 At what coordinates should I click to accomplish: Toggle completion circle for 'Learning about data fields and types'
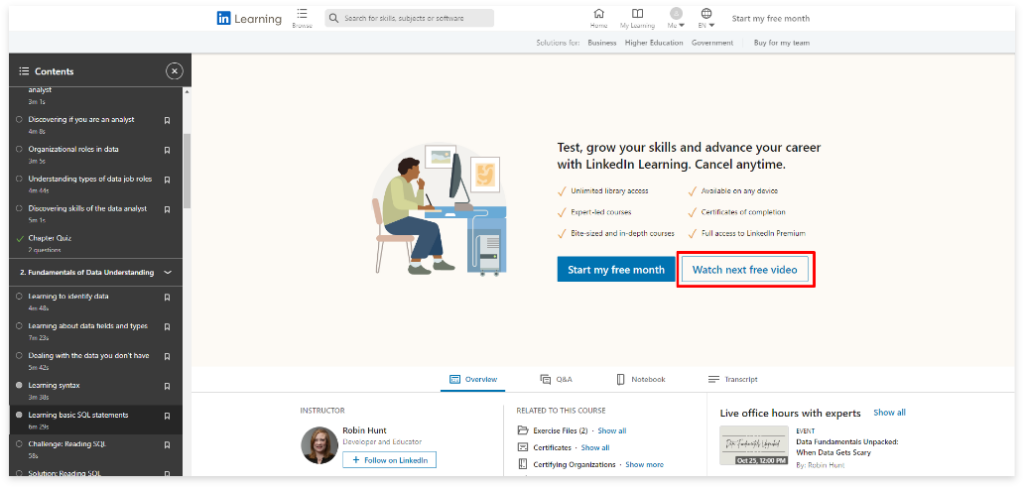(19, 326)
